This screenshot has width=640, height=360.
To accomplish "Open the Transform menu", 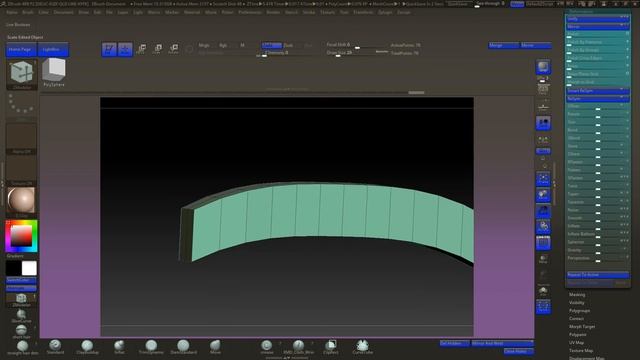I will (363, 12).
